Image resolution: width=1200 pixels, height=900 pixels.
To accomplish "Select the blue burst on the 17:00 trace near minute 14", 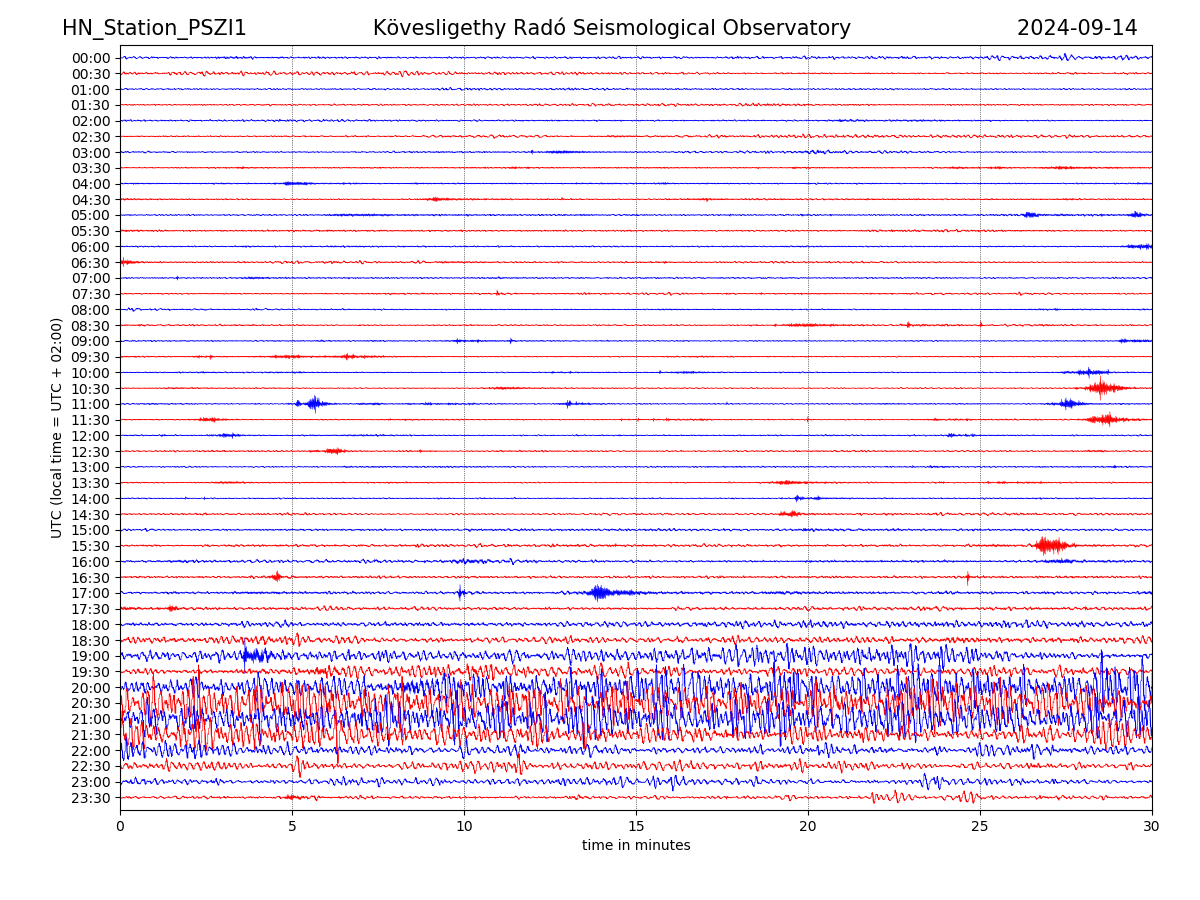I will [x=600, y=592].
